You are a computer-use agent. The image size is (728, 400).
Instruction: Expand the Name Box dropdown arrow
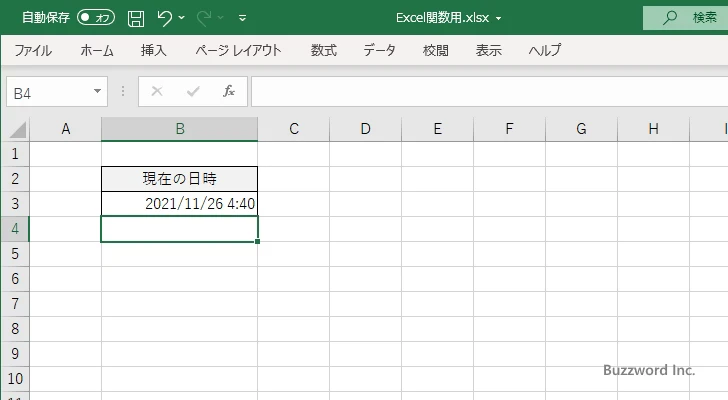[98, 91]
